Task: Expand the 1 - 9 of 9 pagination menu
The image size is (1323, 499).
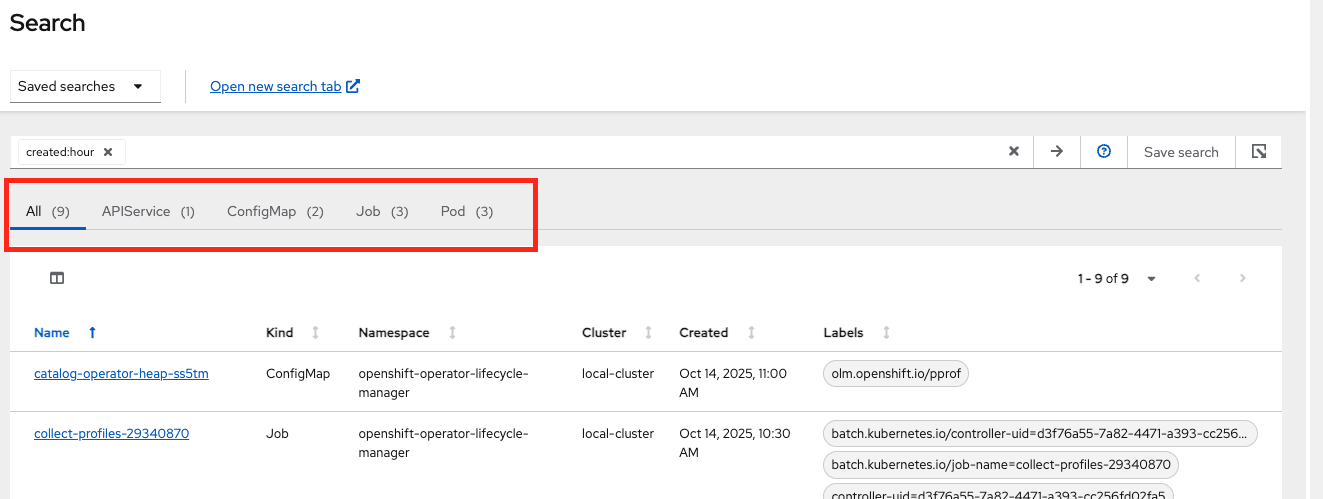Action: click(1116, 278)
